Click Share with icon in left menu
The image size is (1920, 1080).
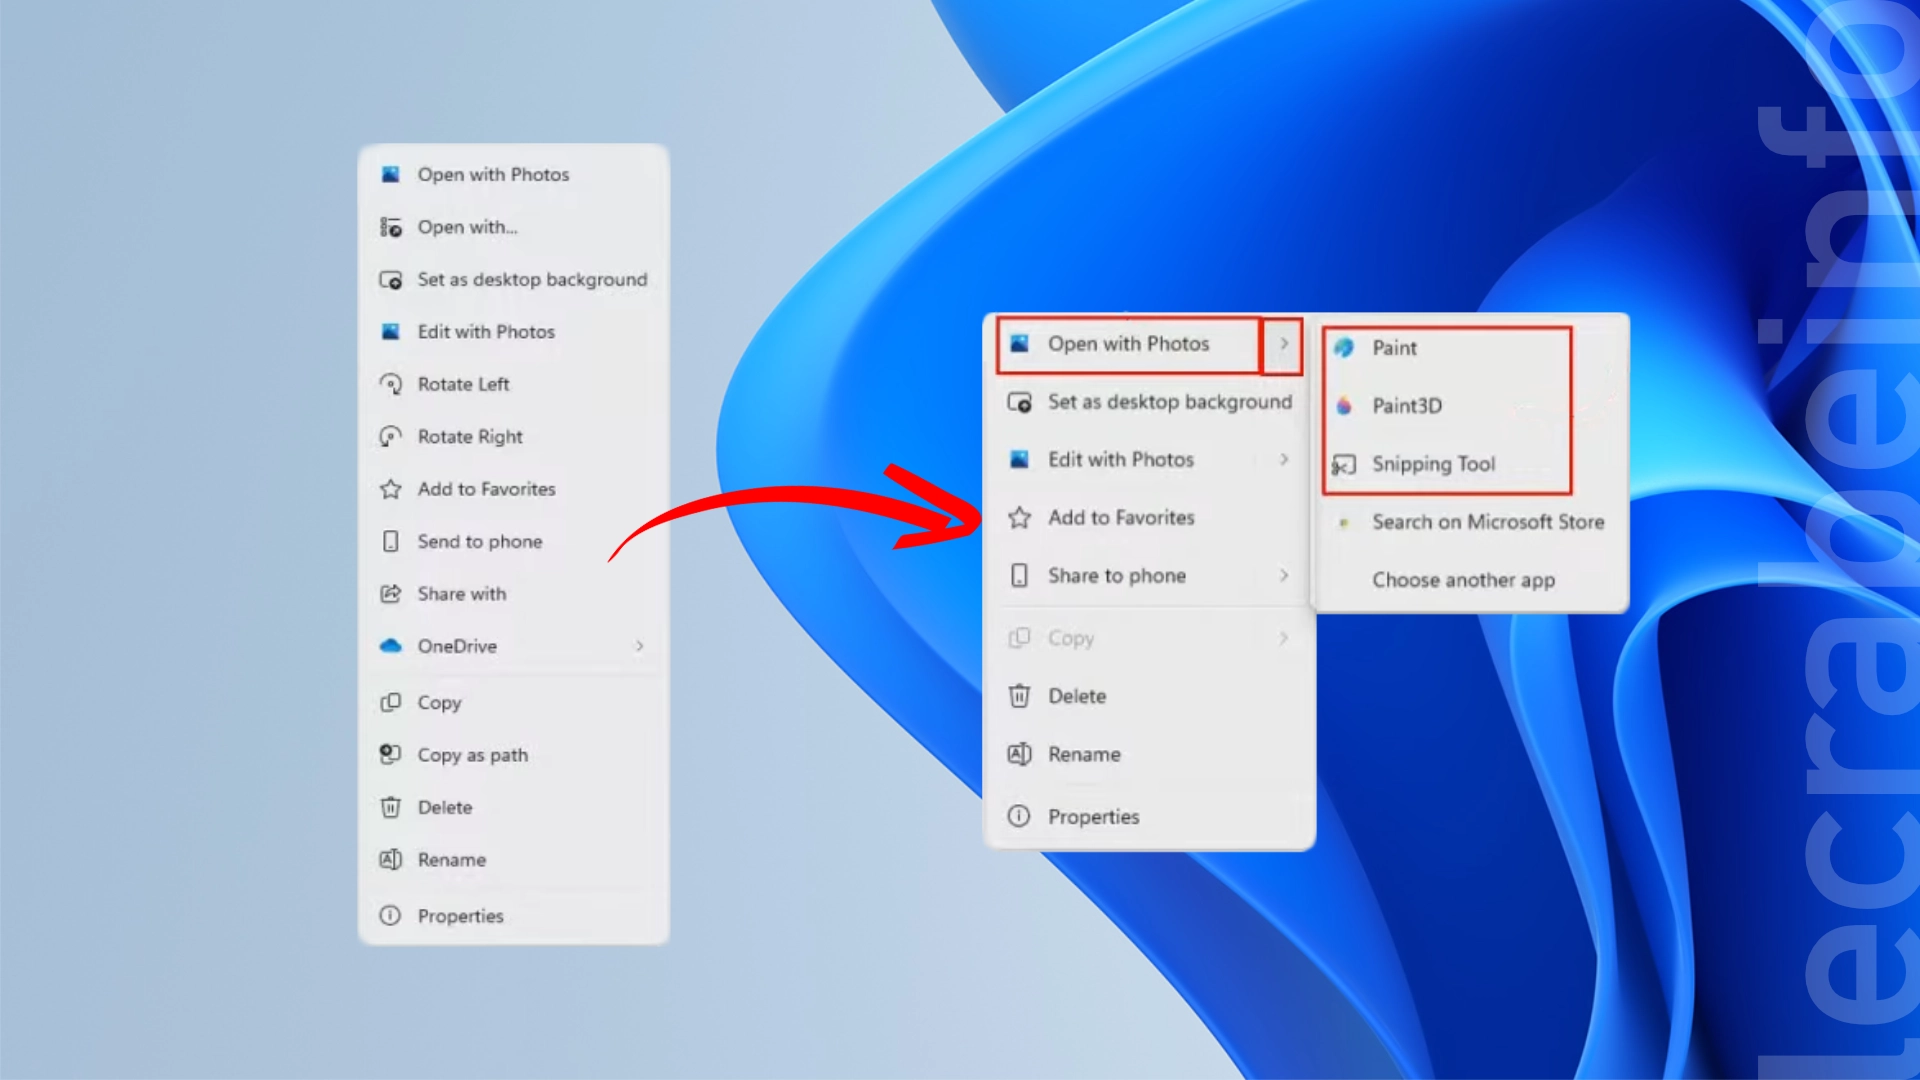click(391, 594)
